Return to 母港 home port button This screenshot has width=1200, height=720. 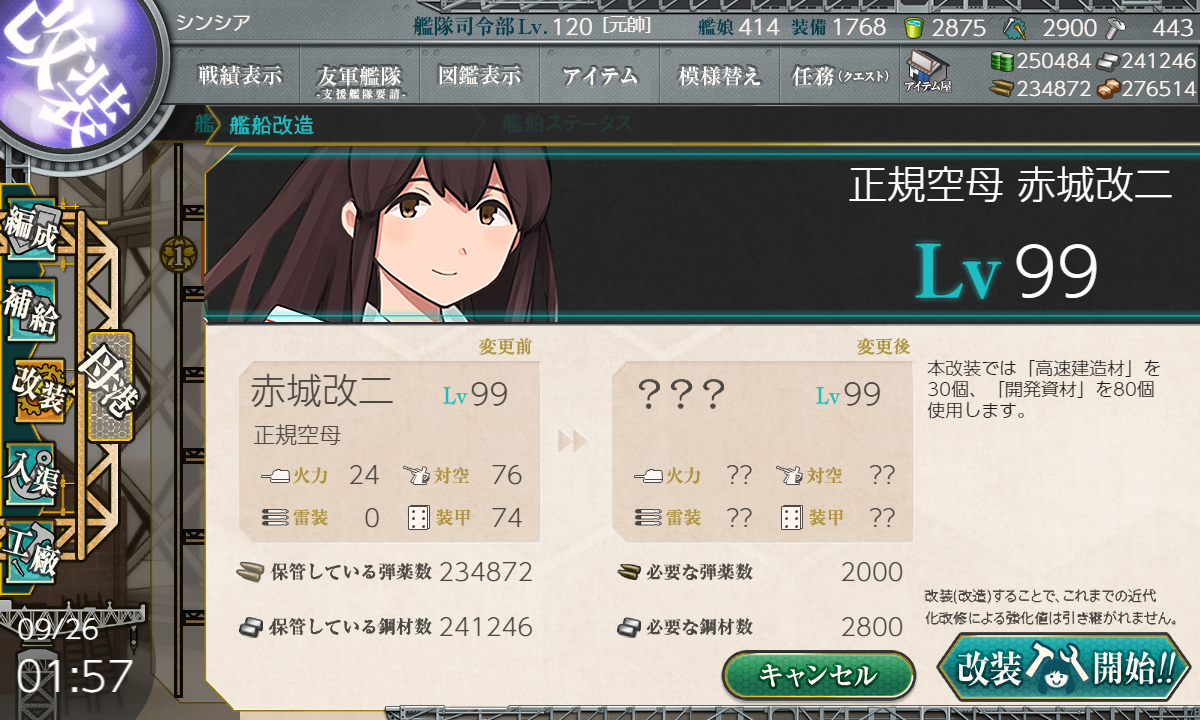point(110,387)
